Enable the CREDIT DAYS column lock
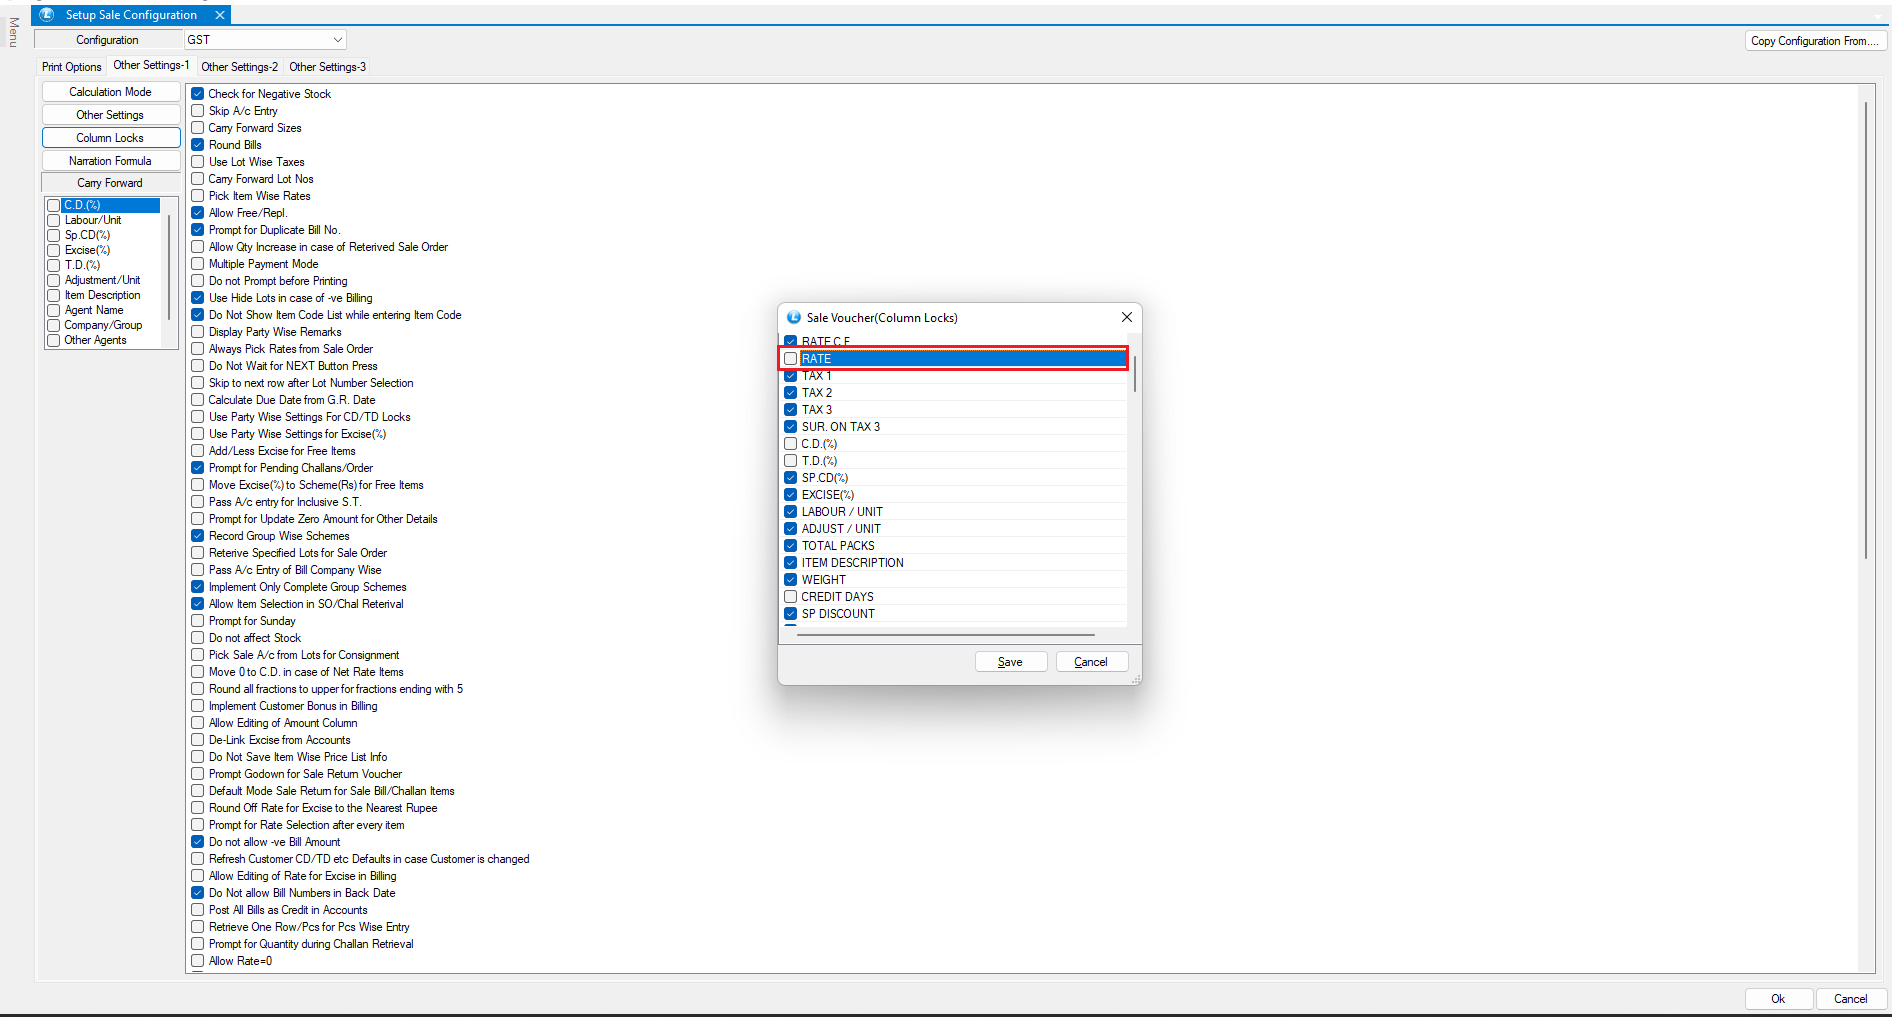This screenshot has width=1892, height=1017. click(791, 597)
